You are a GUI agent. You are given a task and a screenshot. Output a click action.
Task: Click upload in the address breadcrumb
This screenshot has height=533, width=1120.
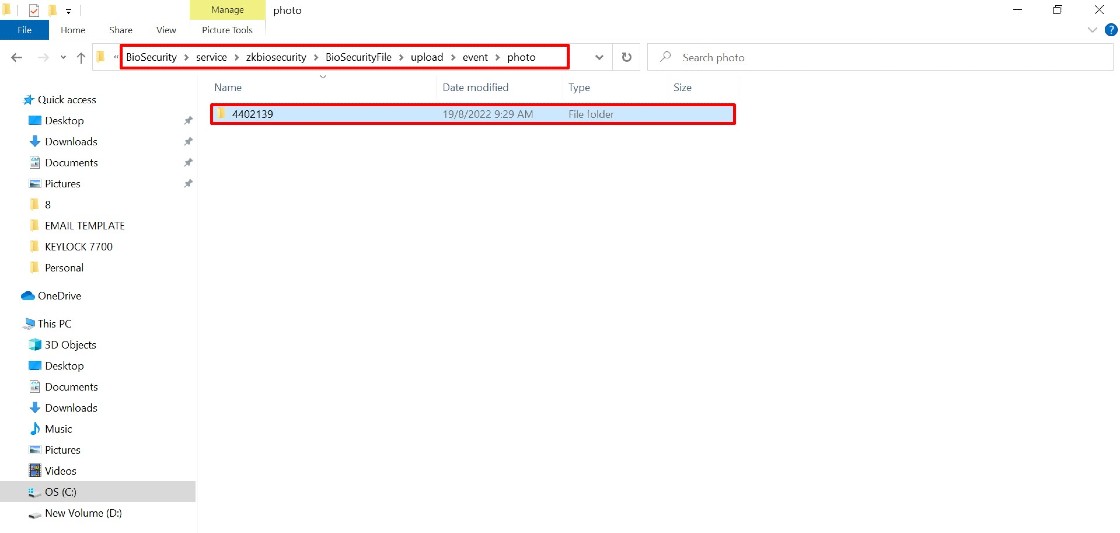coord(426,57)
